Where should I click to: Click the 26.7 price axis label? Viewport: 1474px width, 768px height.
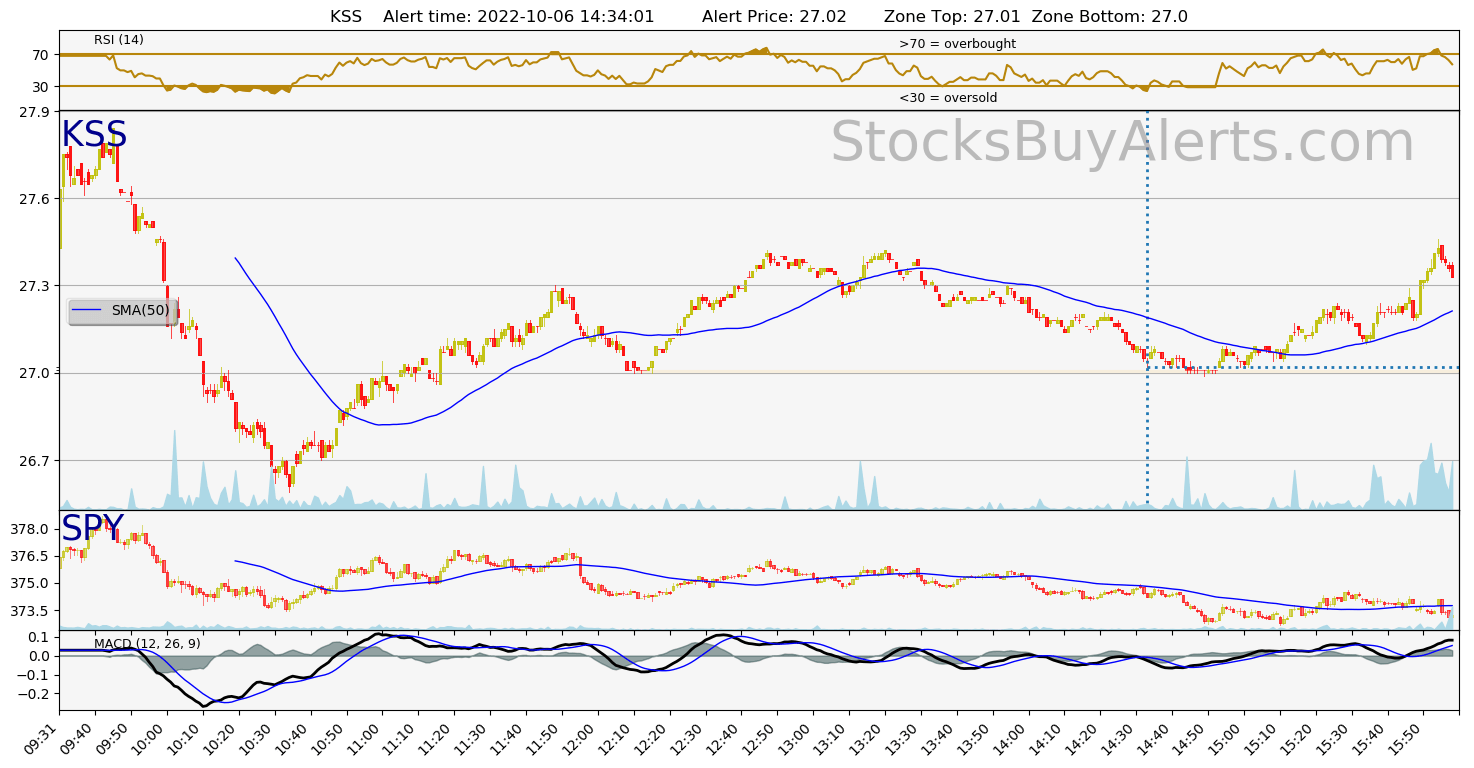point(36,461)
